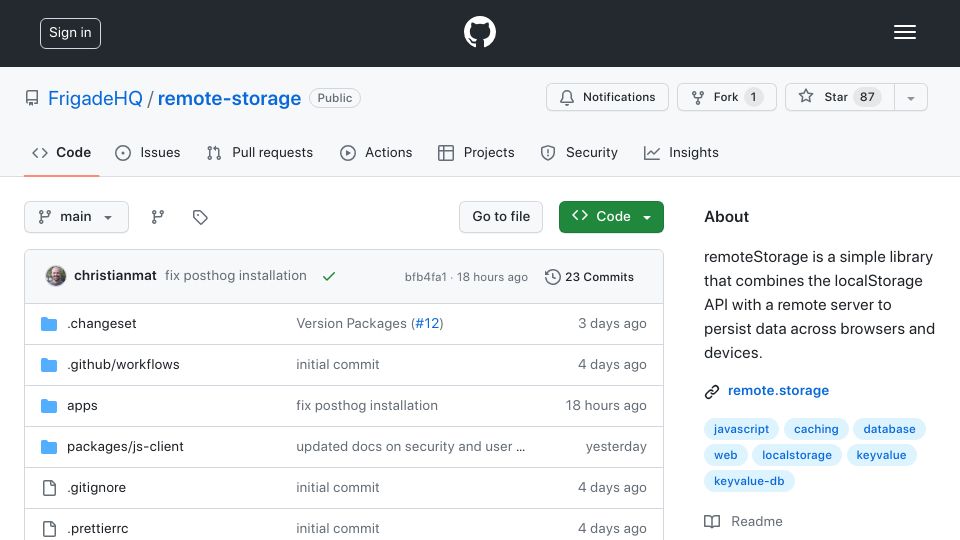Open the .gitignore file name
Viewport: 960px width, 540px height.
pos(96,487)
